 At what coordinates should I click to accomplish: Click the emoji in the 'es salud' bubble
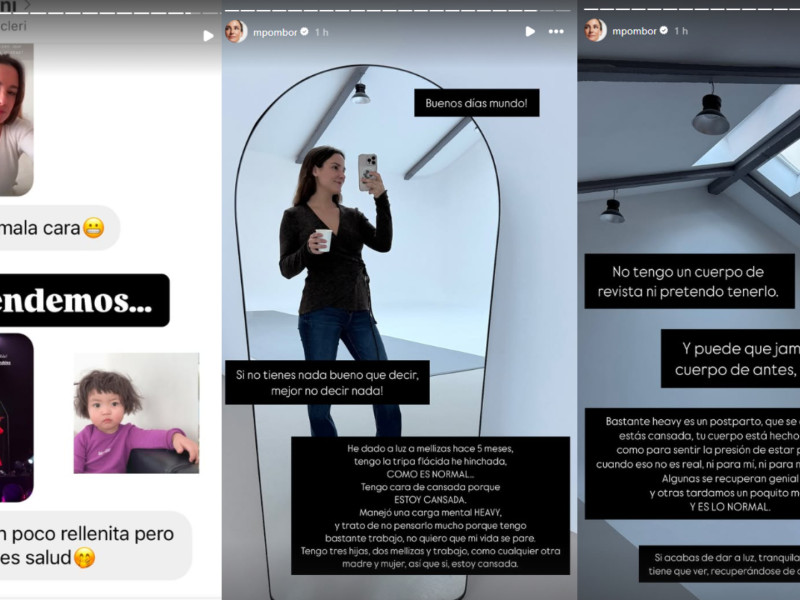(x=85, y=558)
